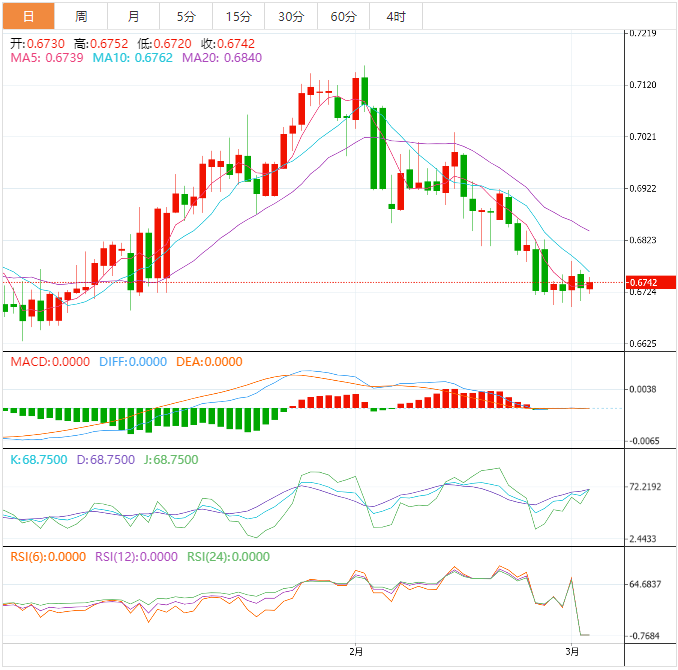Click the 2月 marker on time axis
Image resolution: width=678 pixels, height=670 pixels.
coord(357,652)
